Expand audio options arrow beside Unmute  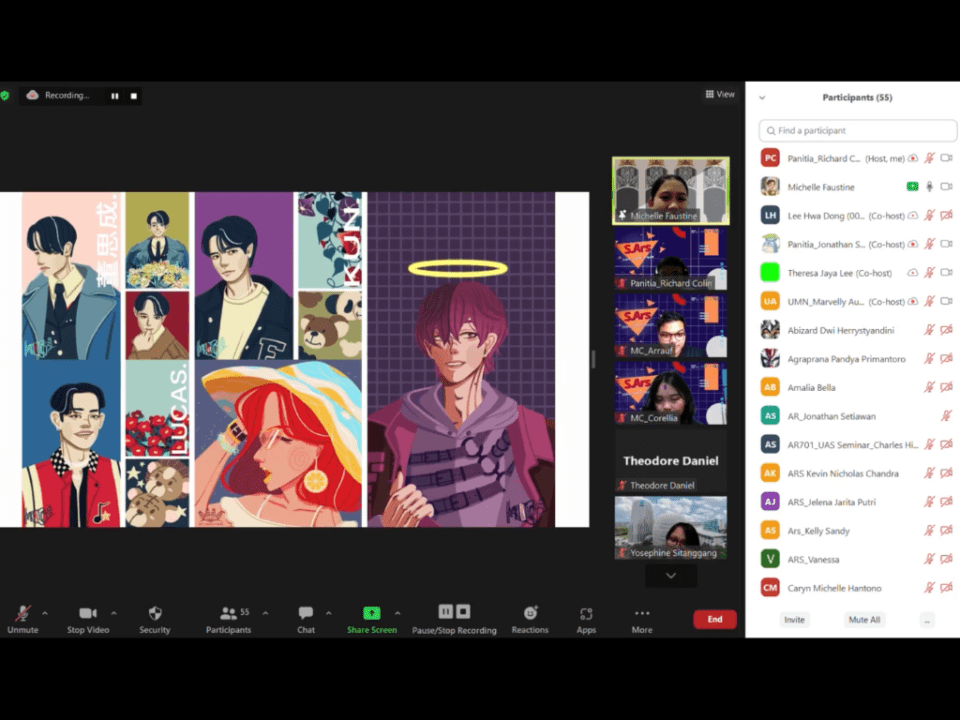click(x=44, y=613)
